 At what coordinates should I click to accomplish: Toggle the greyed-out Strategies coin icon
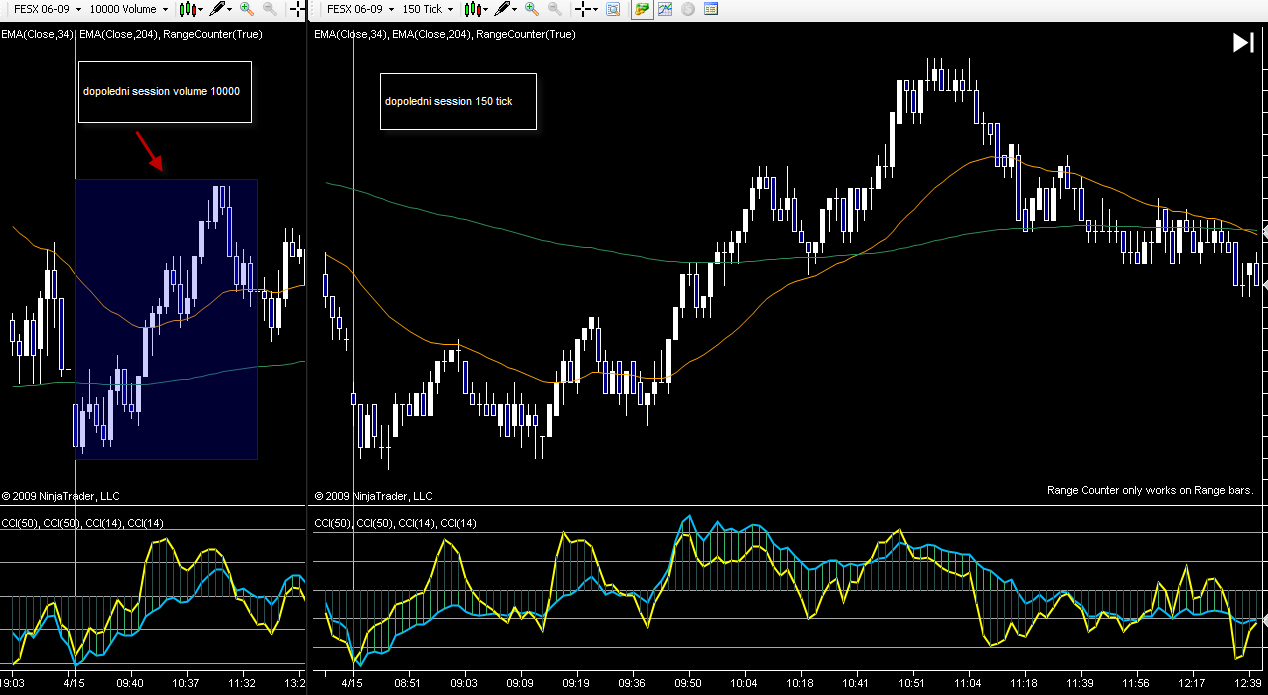pyautogui.click(x=687, y=9)
